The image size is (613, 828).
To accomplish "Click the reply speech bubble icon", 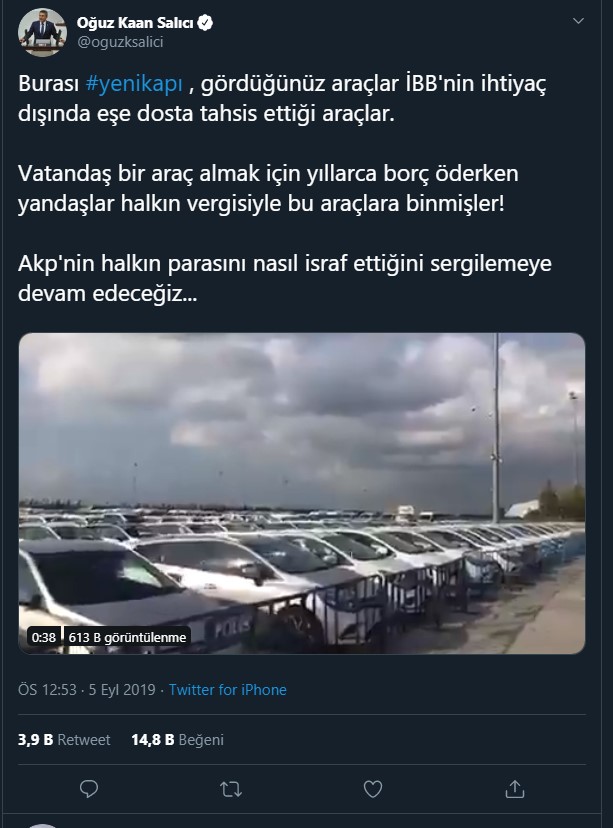I will click(89, 789).
